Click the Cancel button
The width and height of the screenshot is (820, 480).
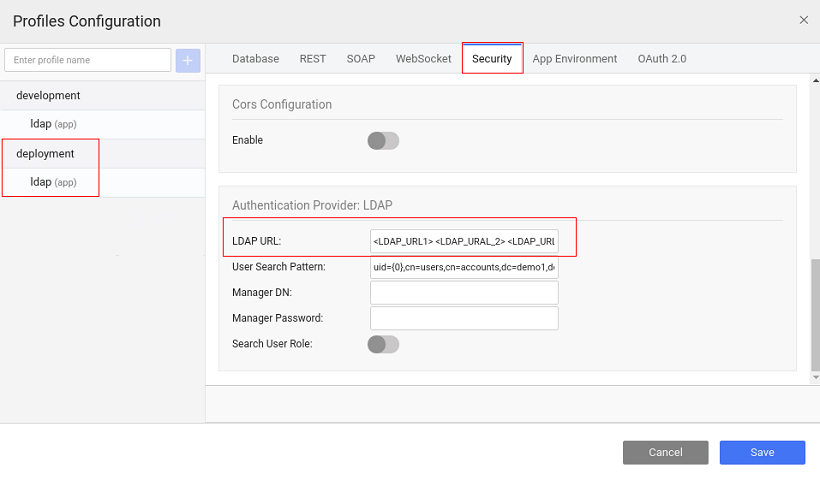click(x=665, y=453)
